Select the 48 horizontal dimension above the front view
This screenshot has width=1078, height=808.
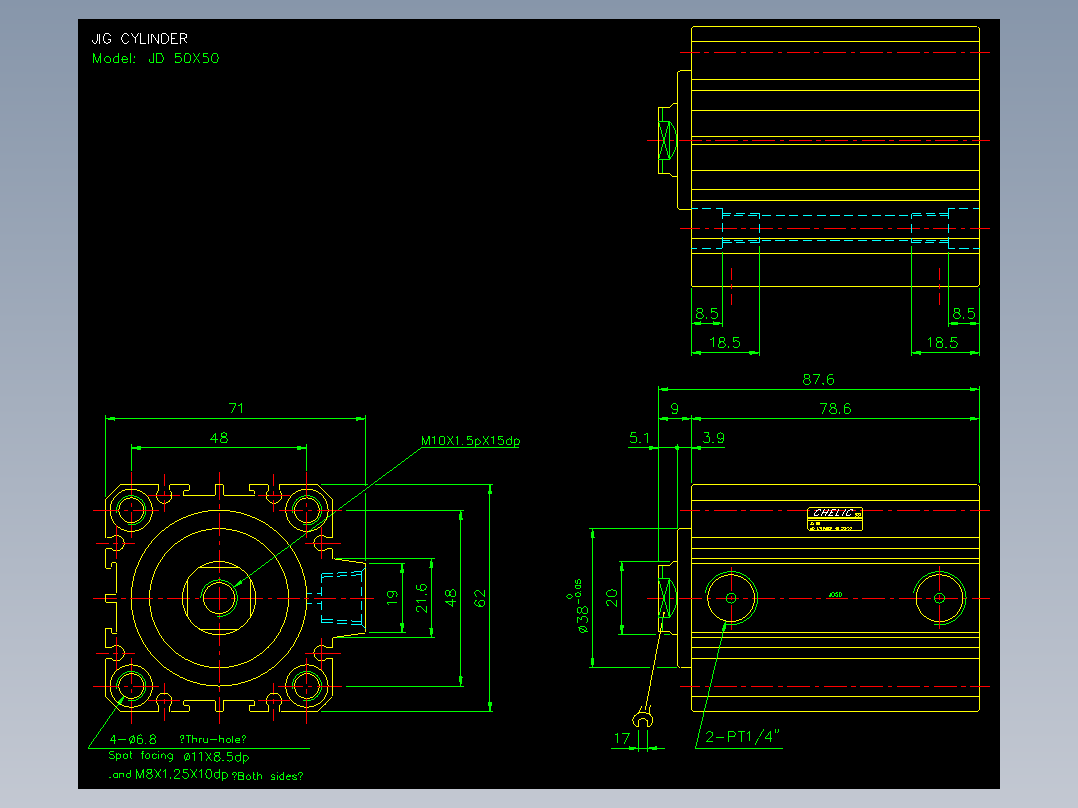point(219,438)
